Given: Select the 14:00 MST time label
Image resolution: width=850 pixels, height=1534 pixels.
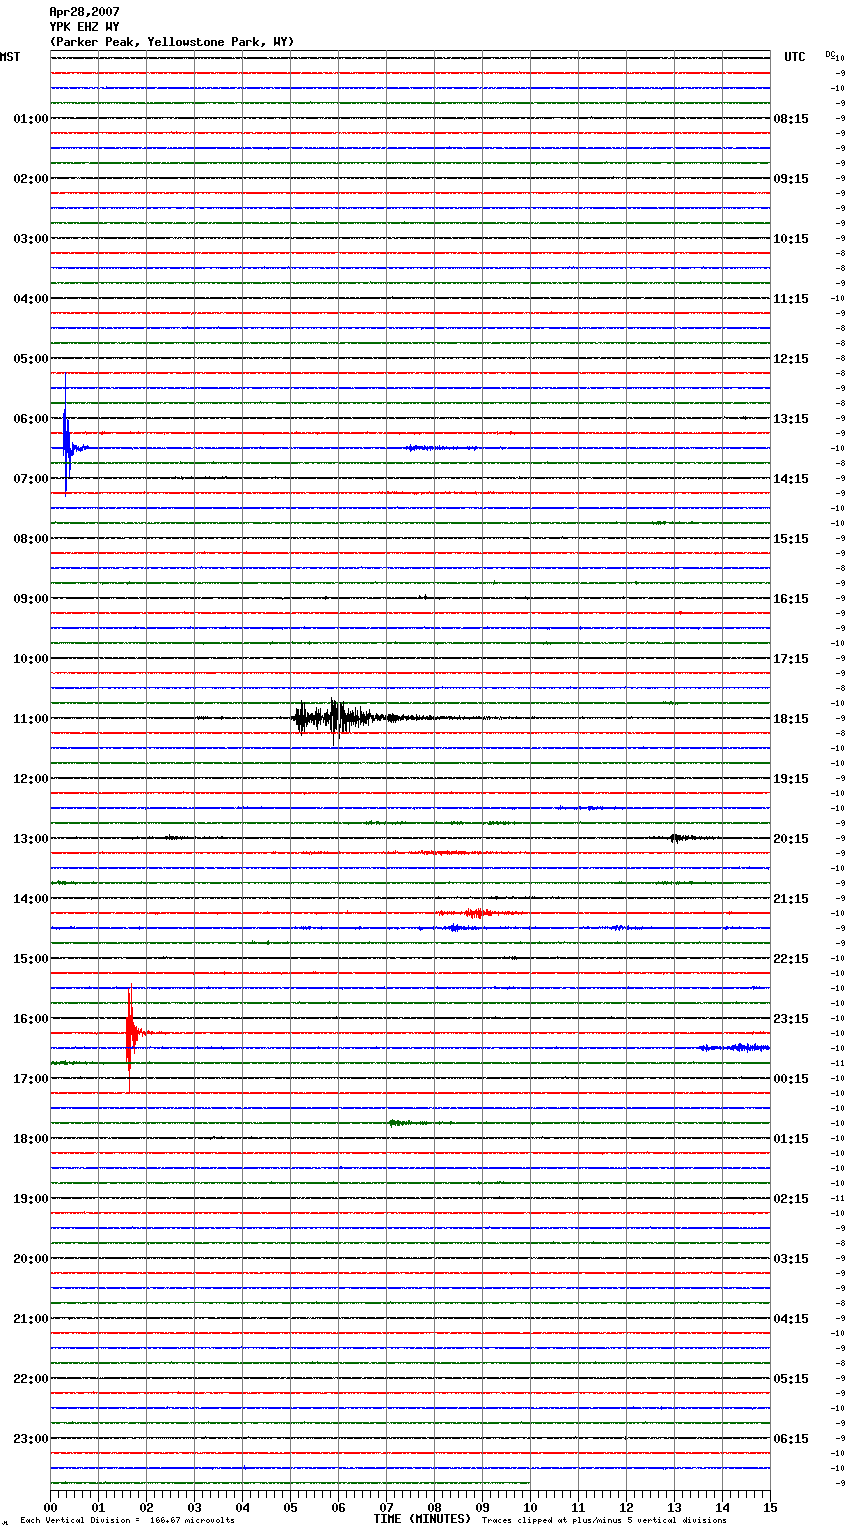Looking at the screenshot, I should point(31,899).
